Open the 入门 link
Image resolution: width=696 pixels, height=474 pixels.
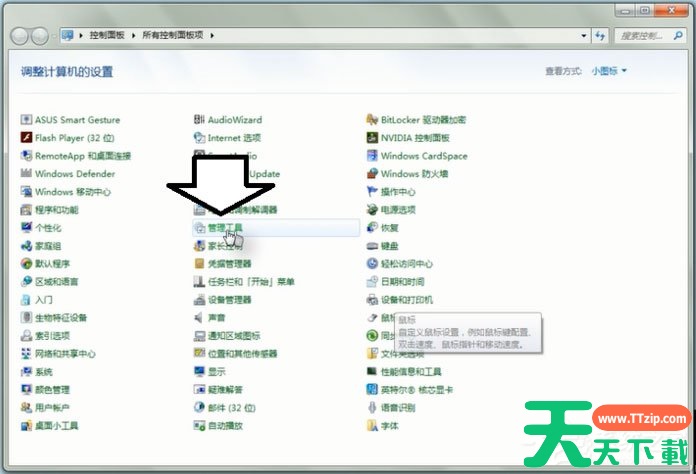[x=44, y=300]
